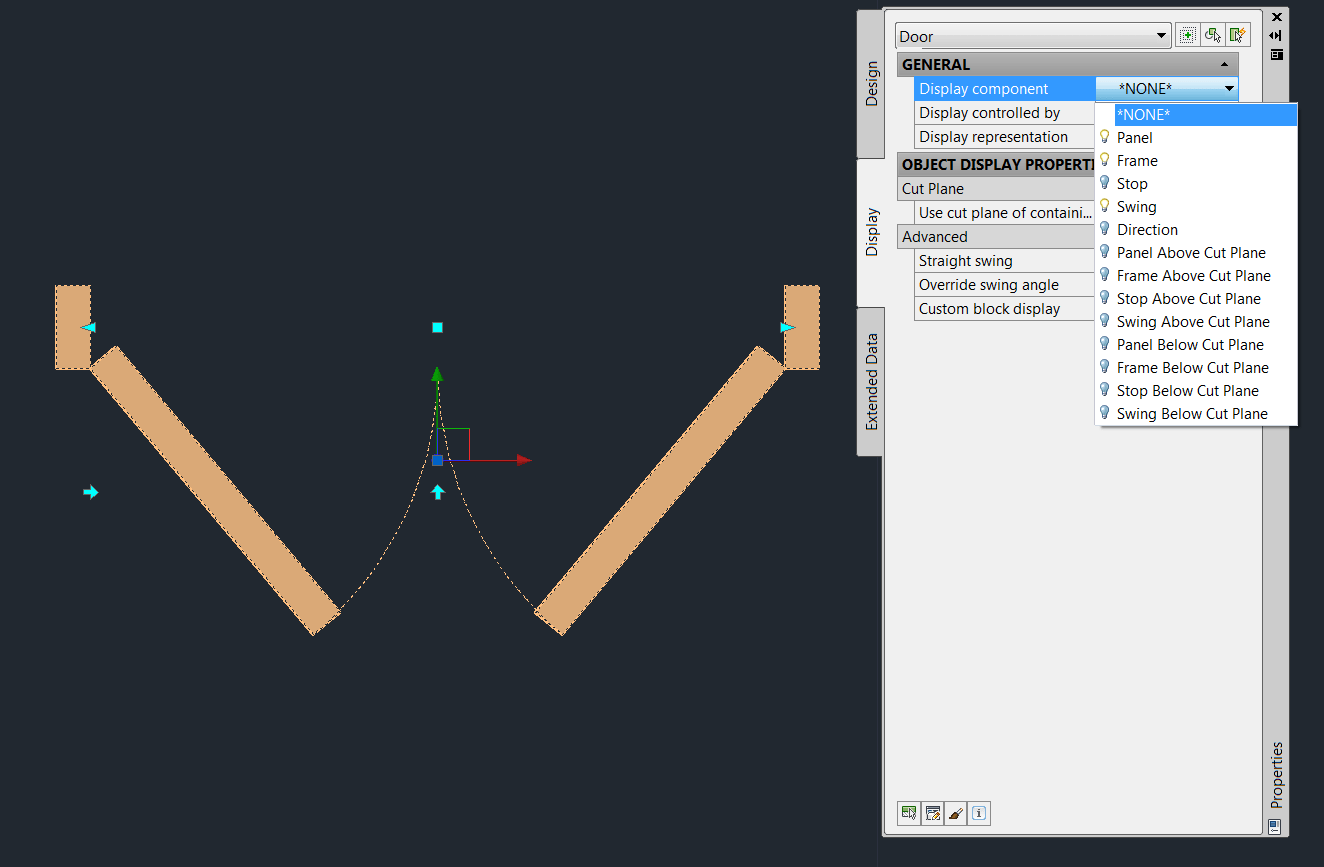Select Frame Below Cut Plane option

click(x=1192, y=367)
